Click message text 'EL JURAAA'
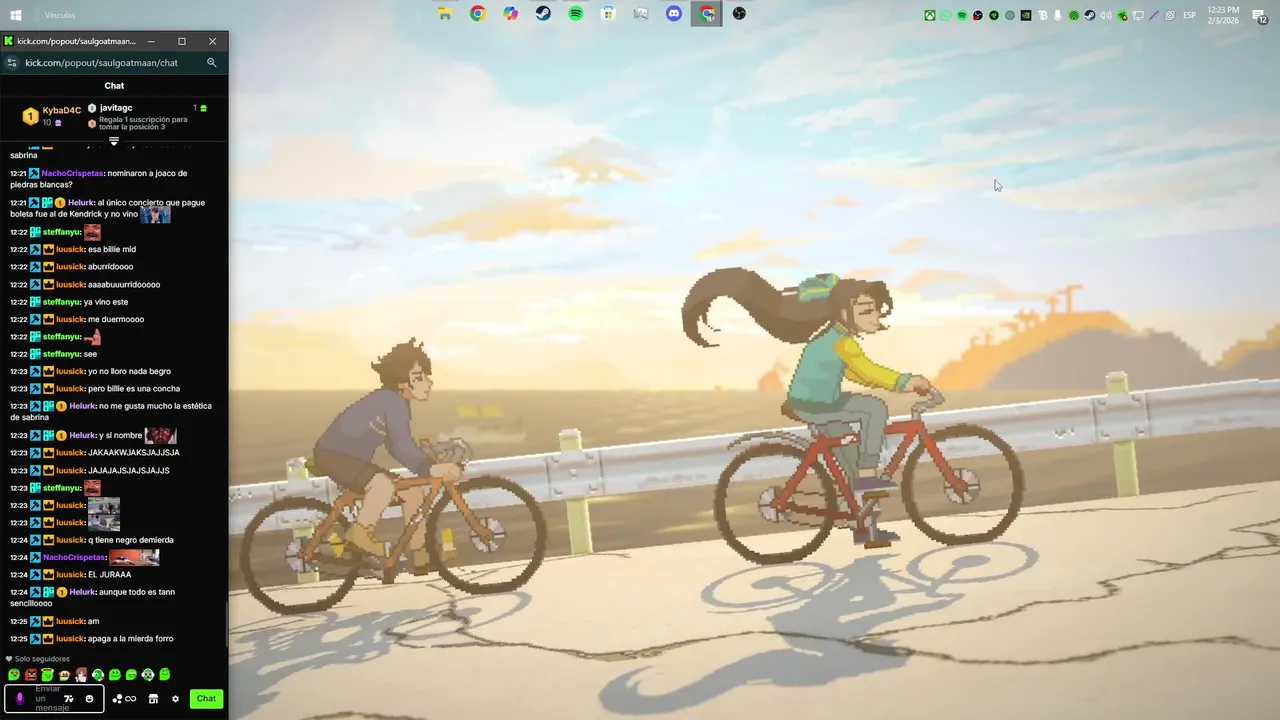This screenshot has width=1280, height=720. click(x=109, y=575)
